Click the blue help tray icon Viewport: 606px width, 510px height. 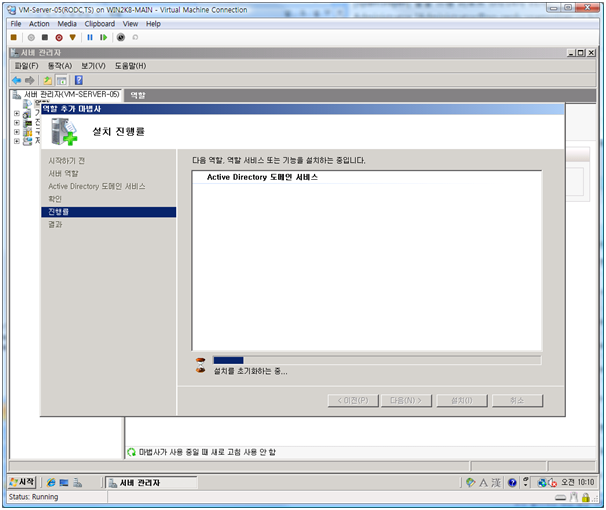click(512, 483)
